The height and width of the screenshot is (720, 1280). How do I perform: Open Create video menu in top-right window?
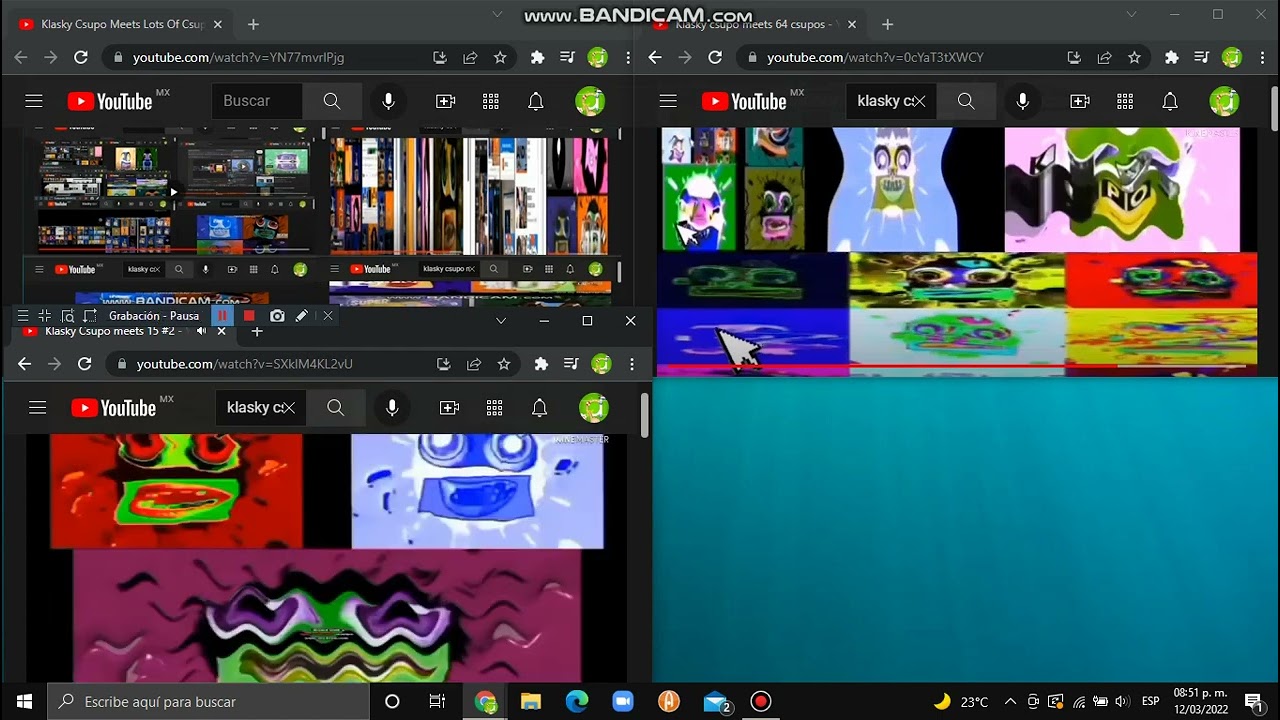[x=1080, y=101]
